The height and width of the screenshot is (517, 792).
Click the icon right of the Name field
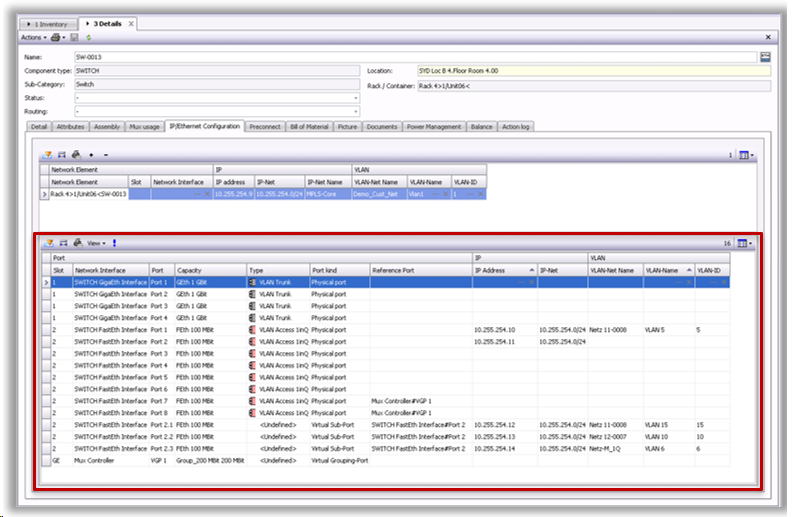pyautogui.click(x=765, y=57)
